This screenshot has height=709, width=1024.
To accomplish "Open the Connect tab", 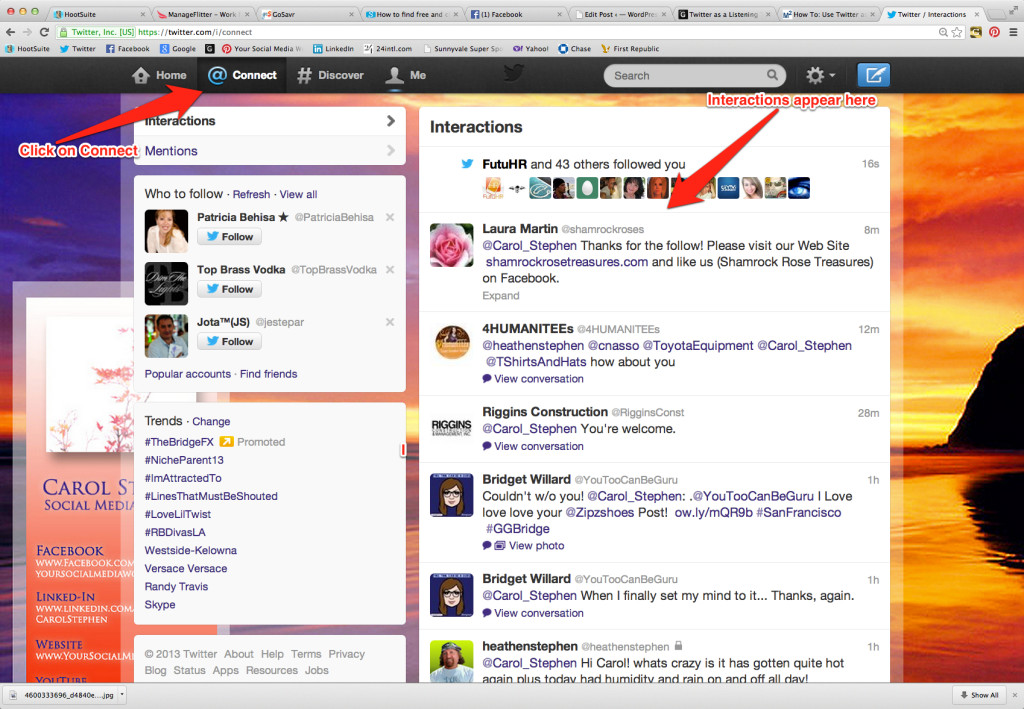I will pos(242,75).
